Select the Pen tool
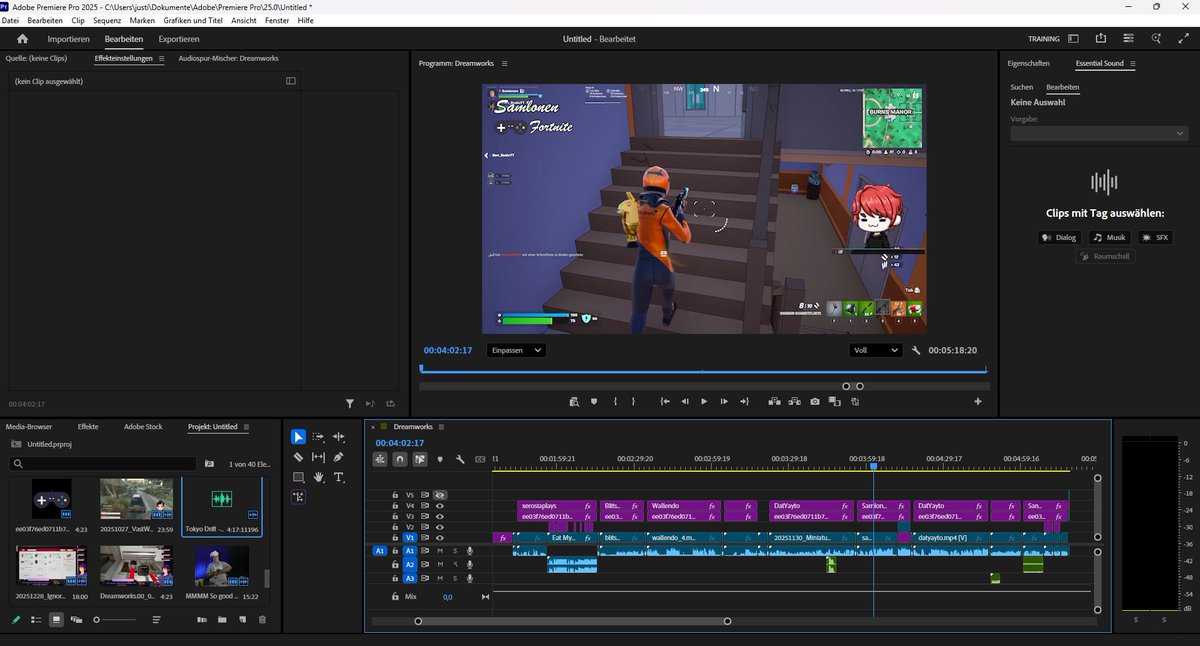 point(339,457)
